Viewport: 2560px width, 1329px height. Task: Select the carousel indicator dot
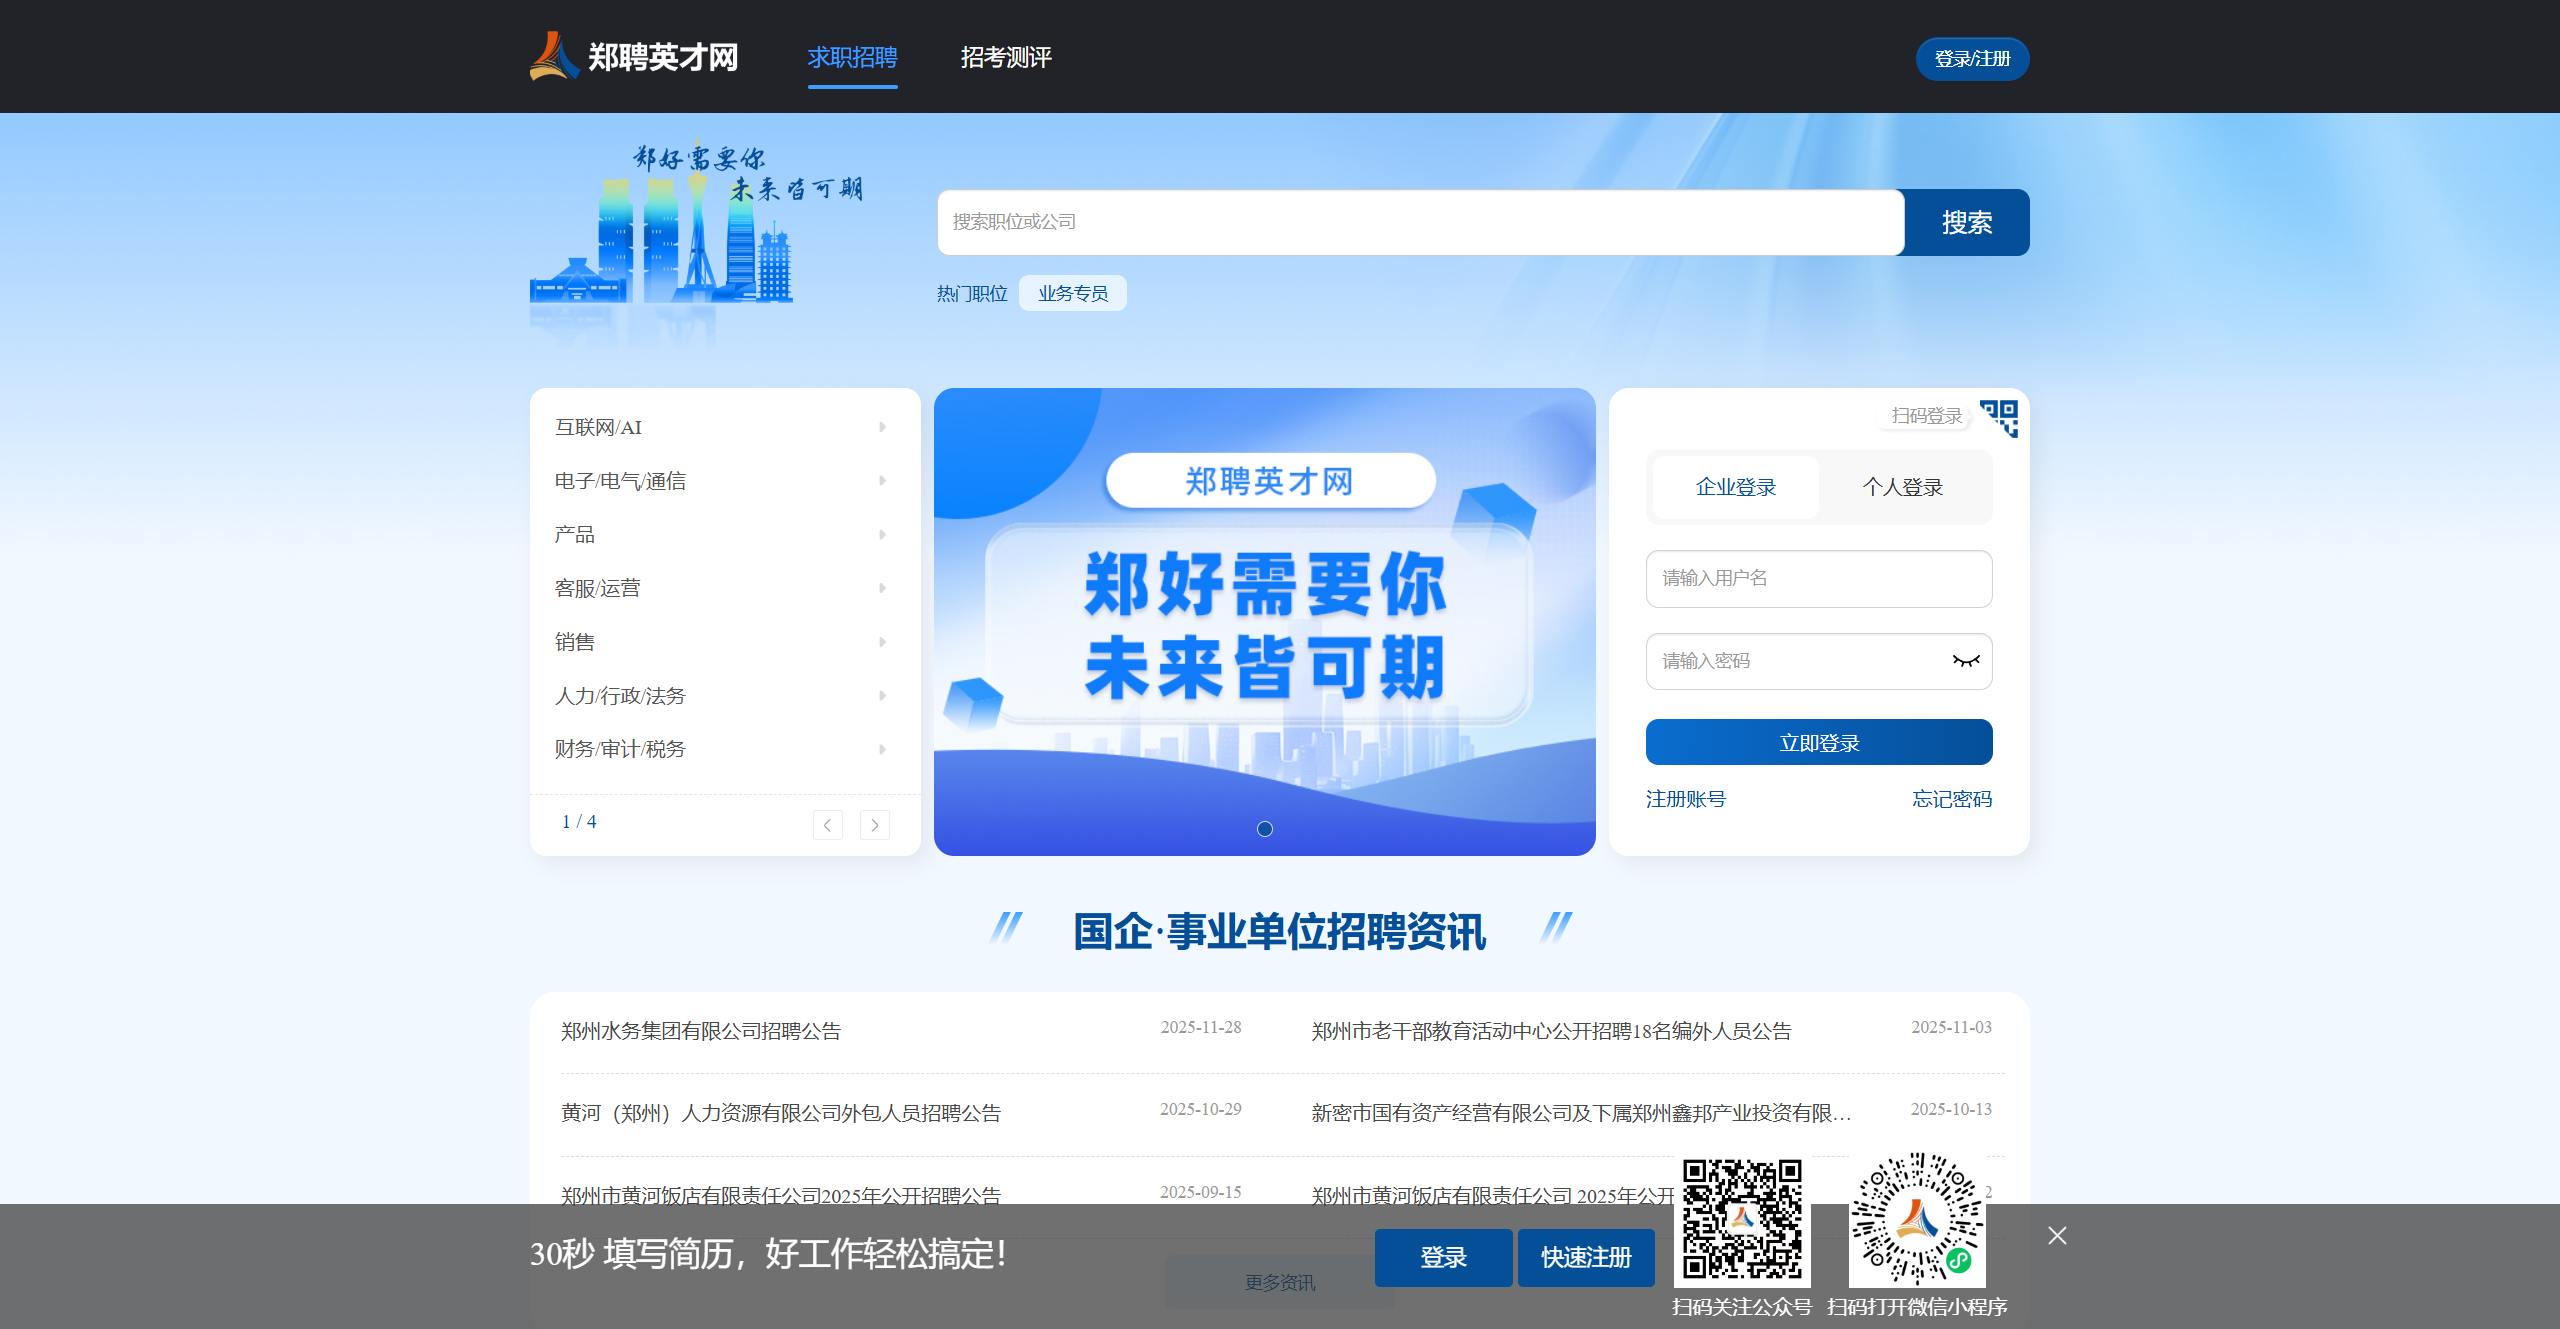tap(1264, 829)
